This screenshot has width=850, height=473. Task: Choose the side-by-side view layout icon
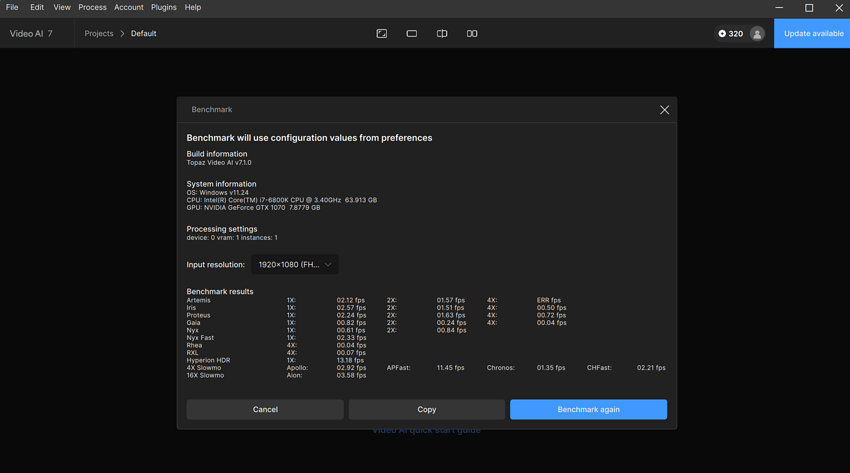[472, 34]
